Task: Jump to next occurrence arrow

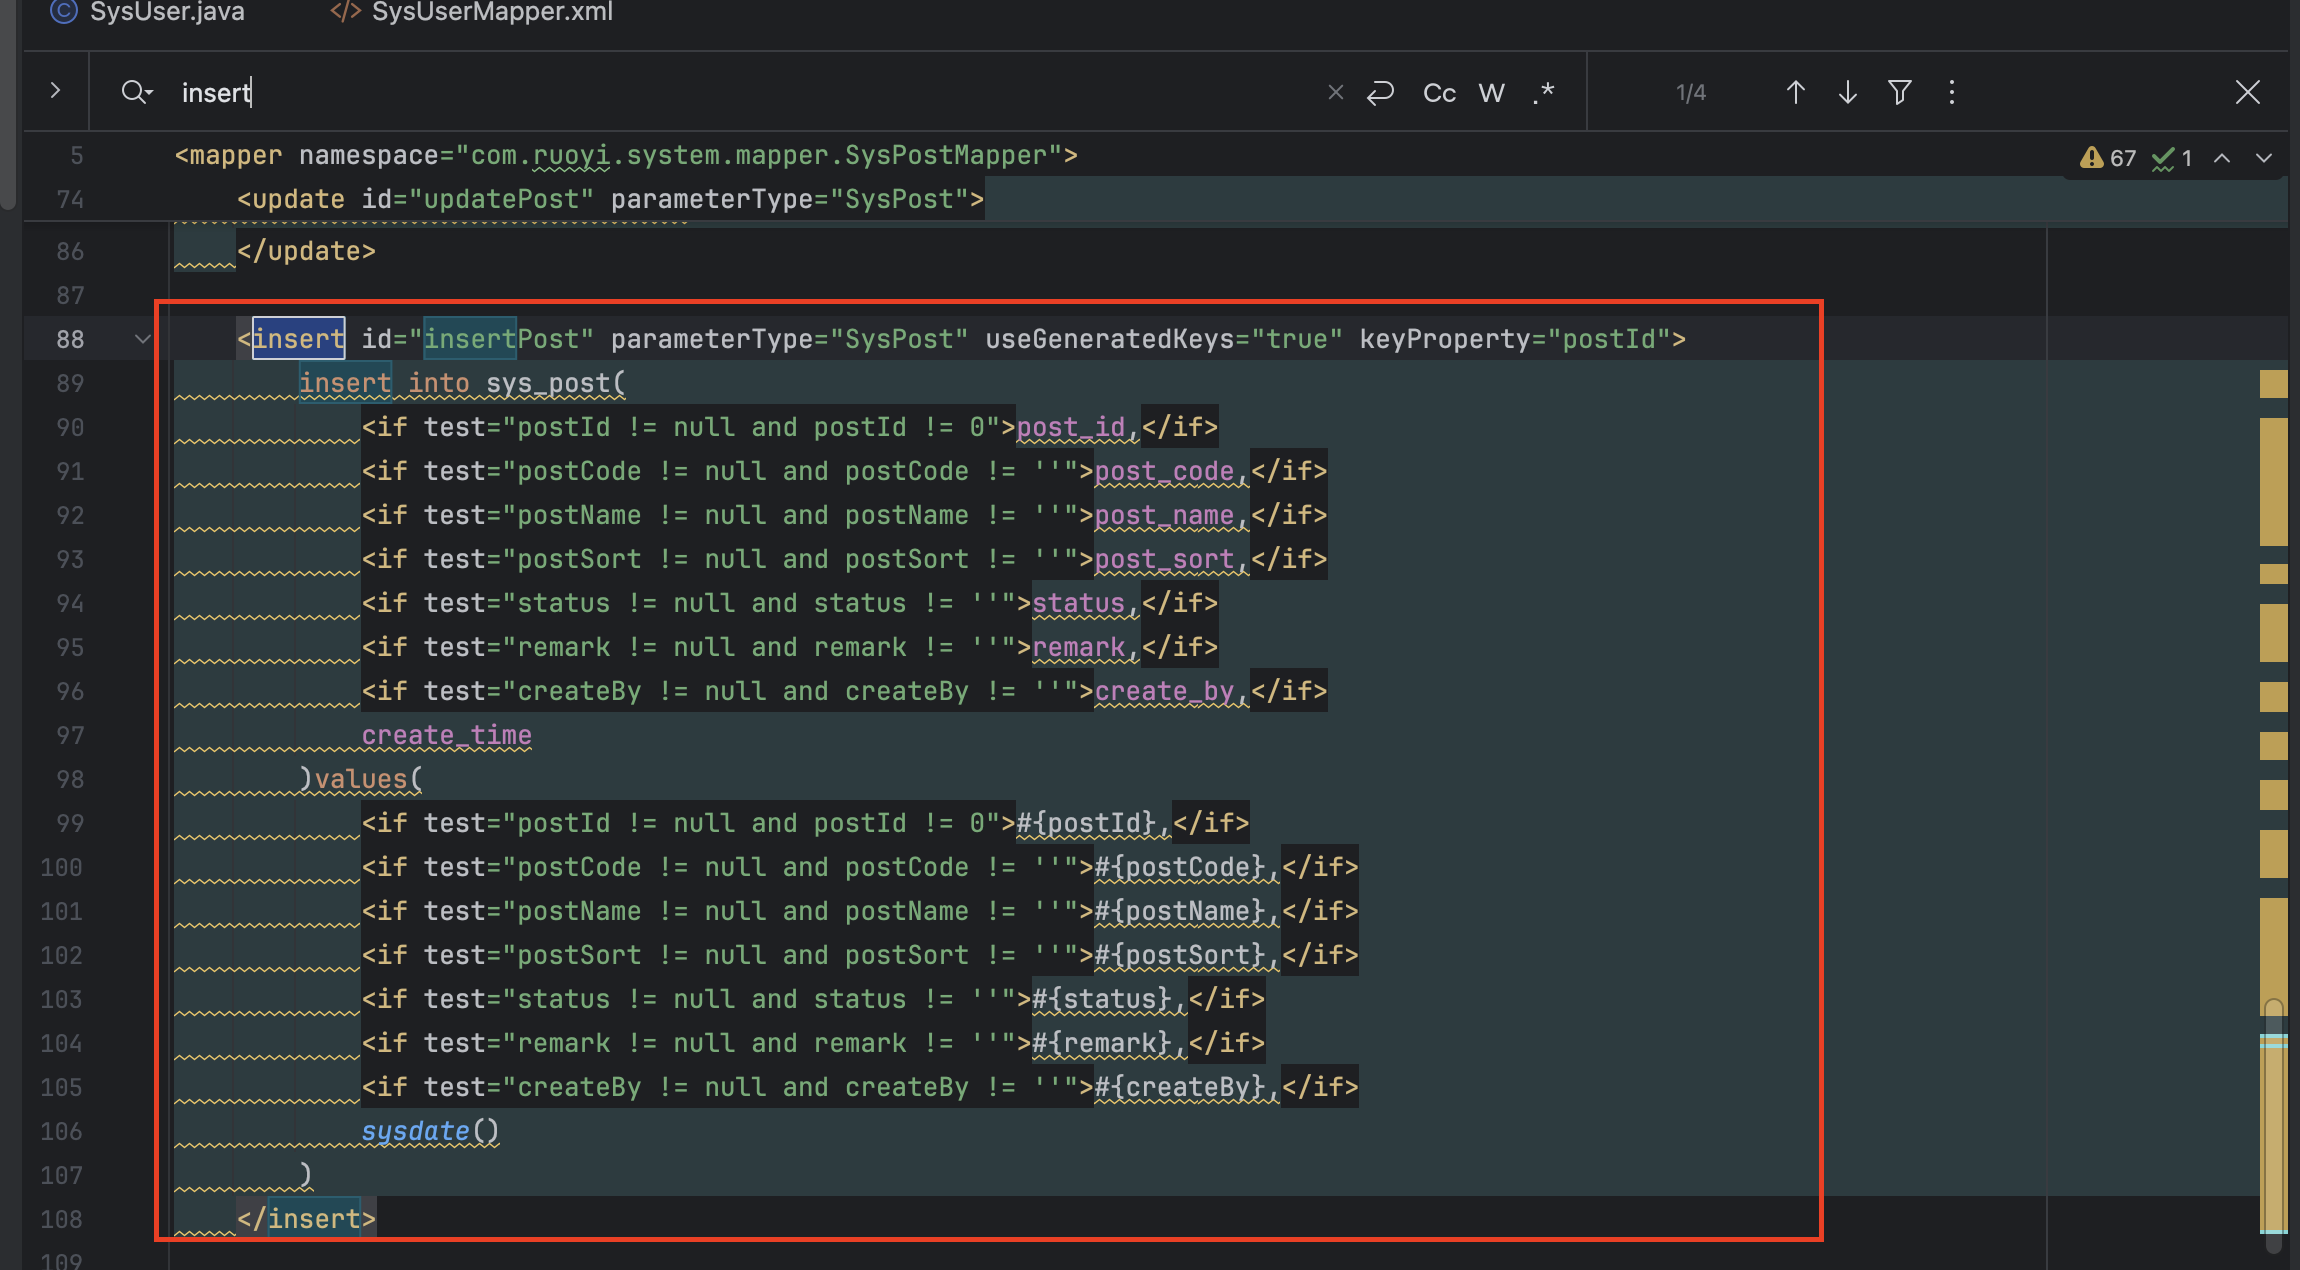Action: 1847,93
